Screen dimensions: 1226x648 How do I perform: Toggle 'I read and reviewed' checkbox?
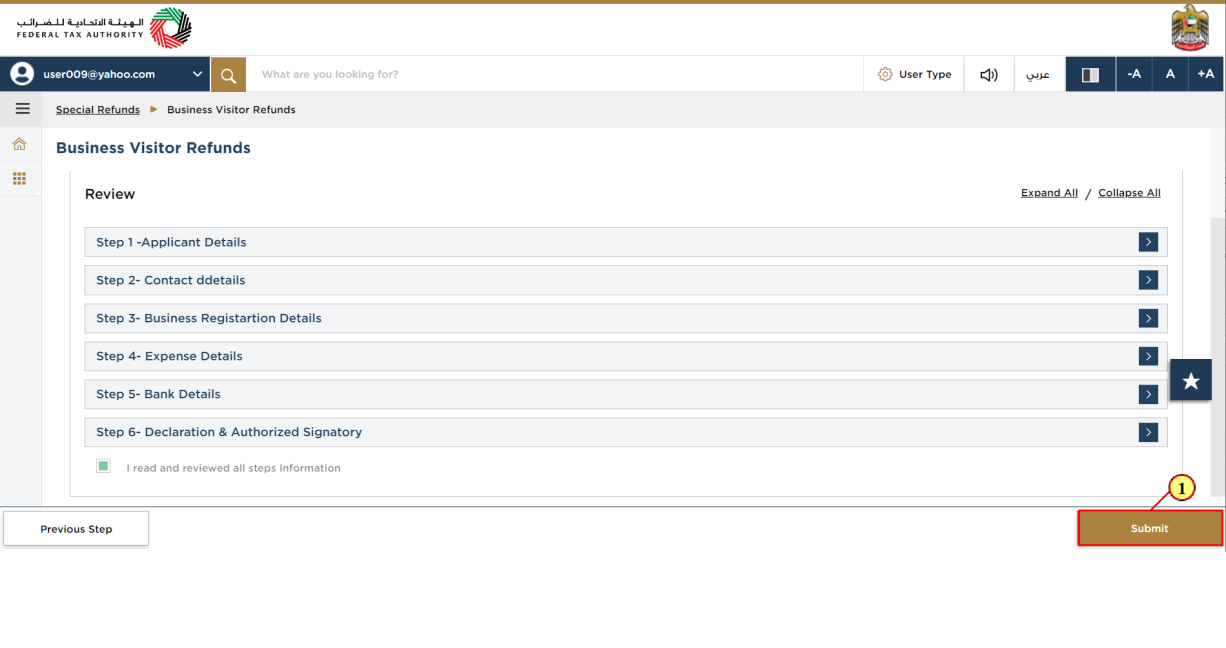tap(103, 466)
